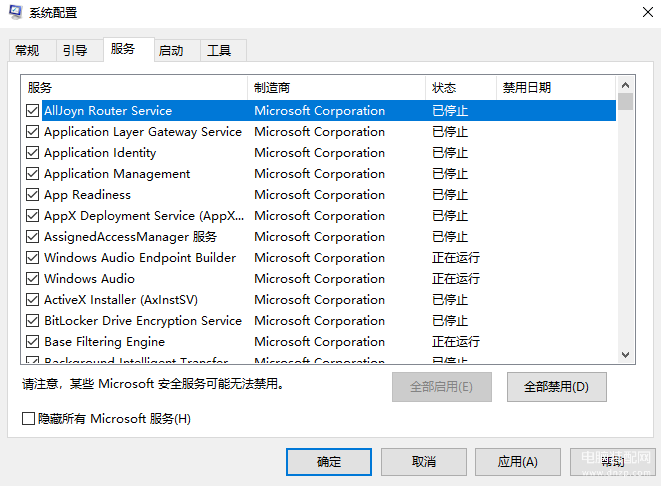This screenshot has height=486, width=661.
Task: Sort by the 状态 column header
Action: pos(461,88)
